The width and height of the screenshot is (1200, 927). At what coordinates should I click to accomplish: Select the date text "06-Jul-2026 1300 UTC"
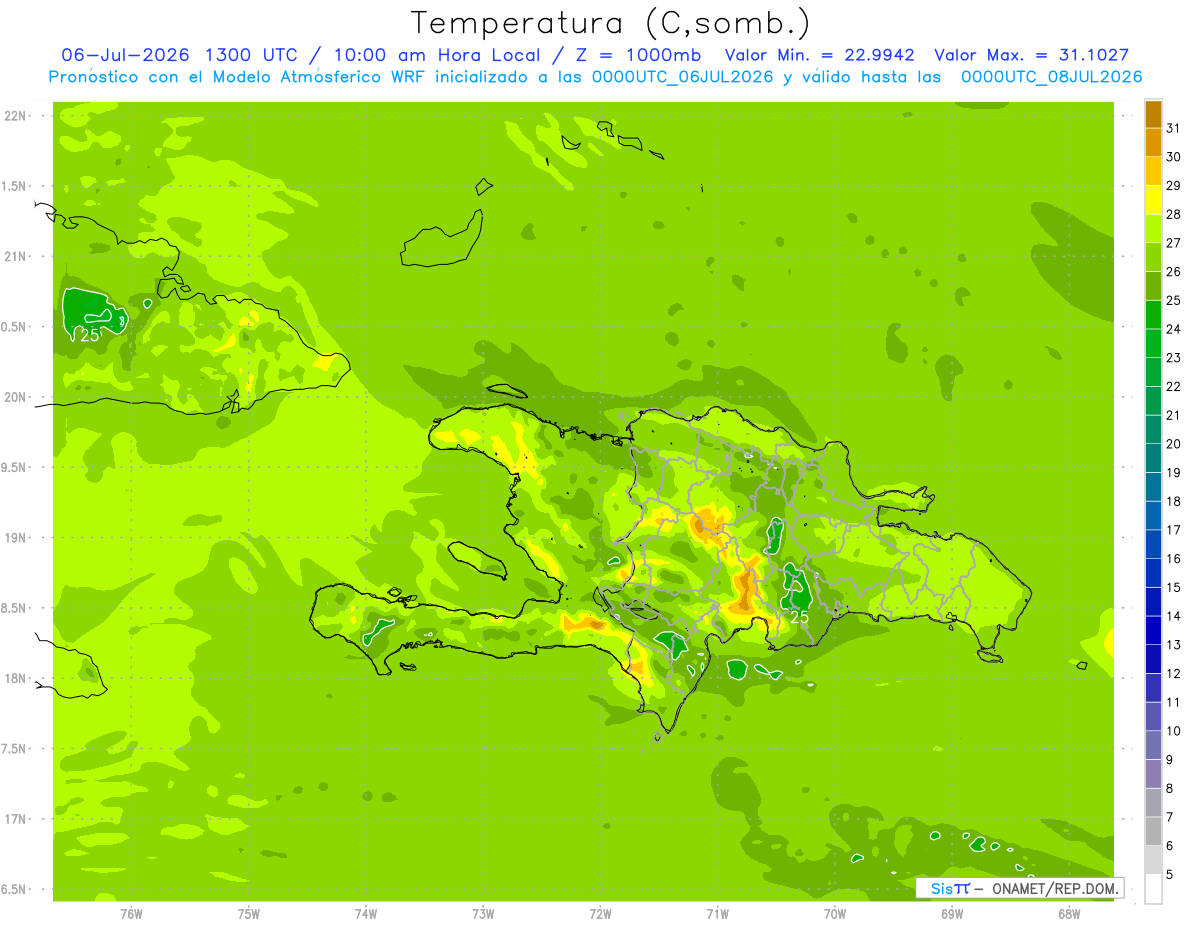click(x=178, y=55)
